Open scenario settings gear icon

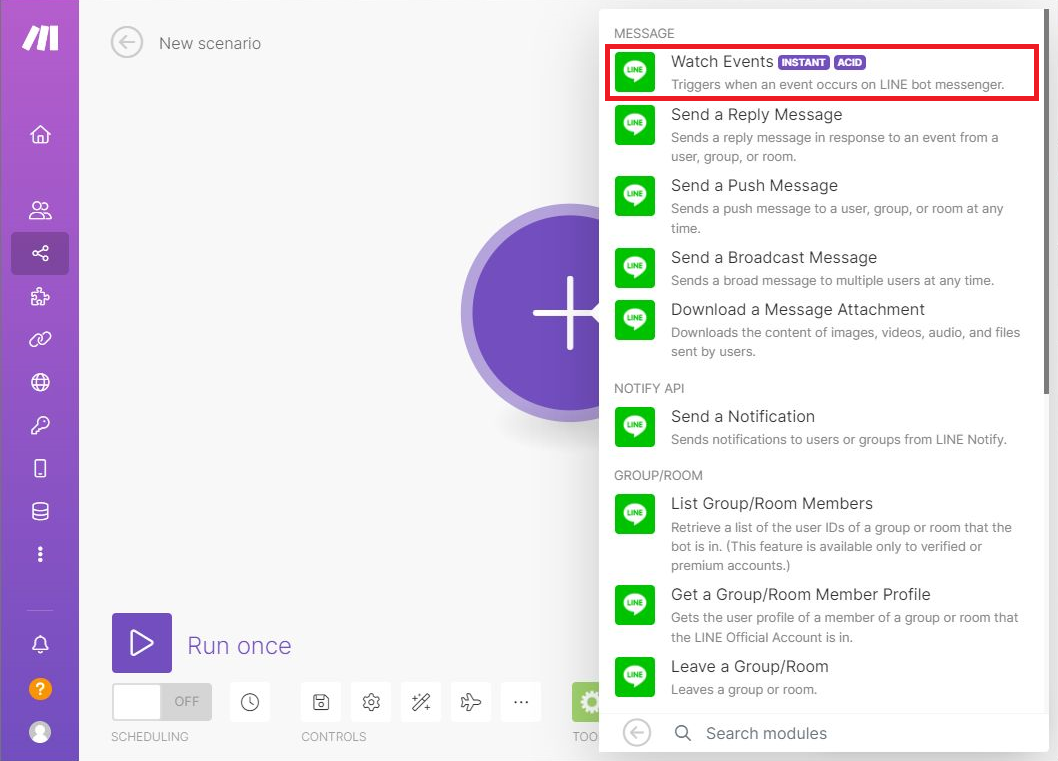click(371, 702)
